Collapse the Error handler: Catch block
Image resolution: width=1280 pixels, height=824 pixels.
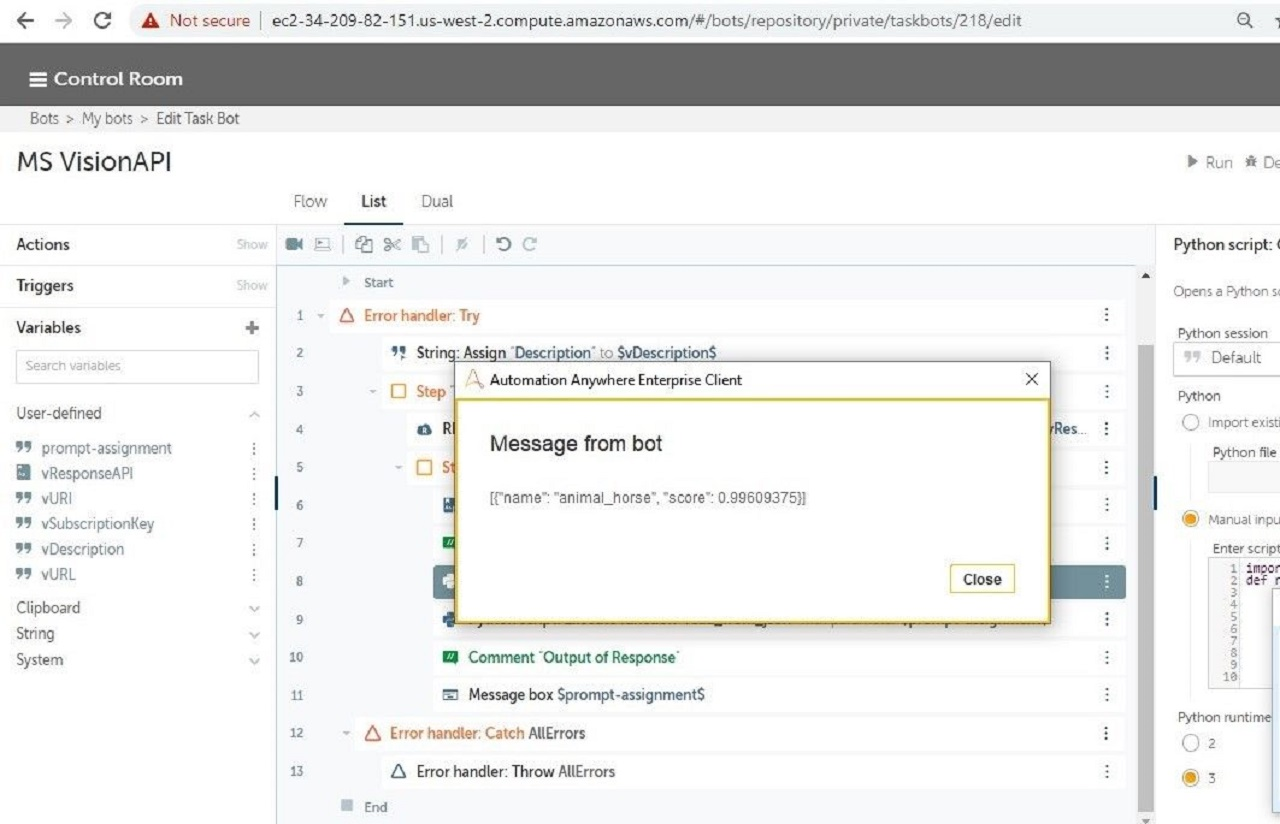click(347, 733)
